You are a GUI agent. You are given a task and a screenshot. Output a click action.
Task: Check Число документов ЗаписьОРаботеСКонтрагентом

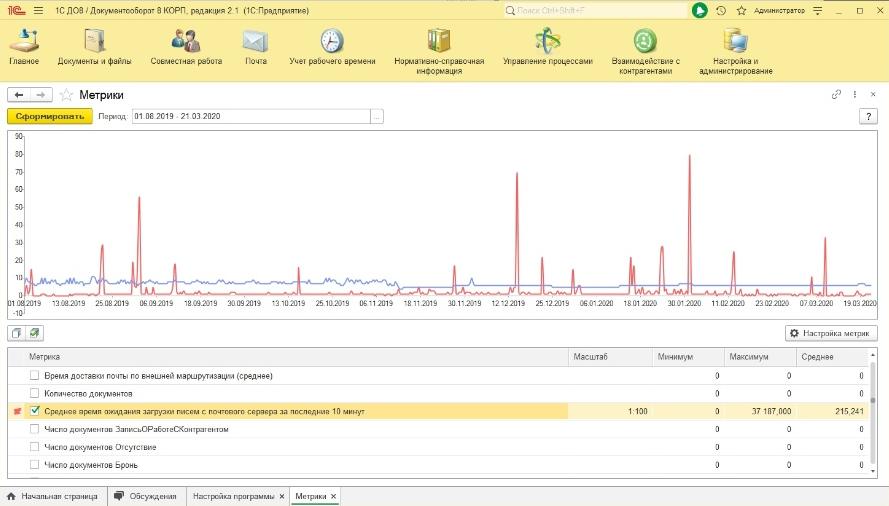point(35,429)
